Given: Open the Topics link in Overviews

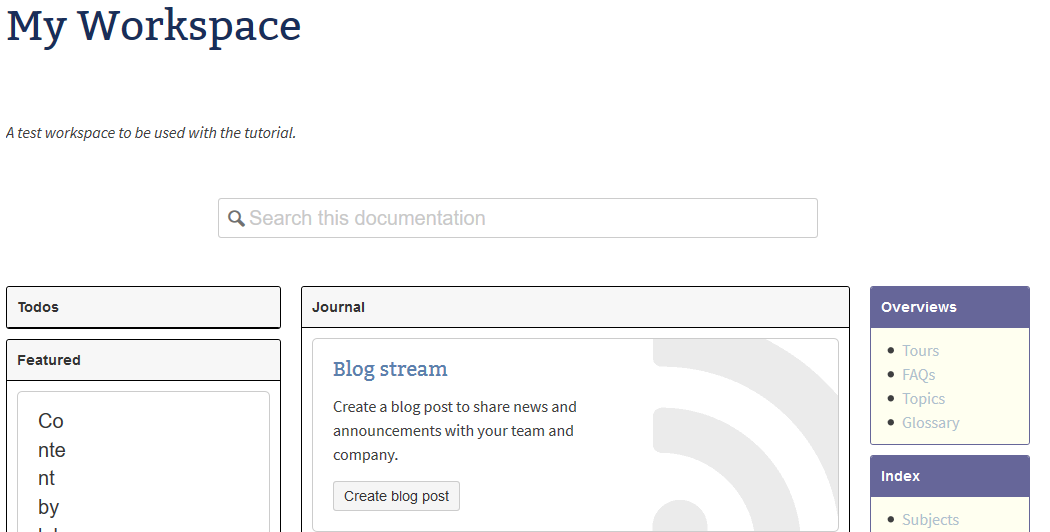Looking at the screenshot, I should click(923, 399).
